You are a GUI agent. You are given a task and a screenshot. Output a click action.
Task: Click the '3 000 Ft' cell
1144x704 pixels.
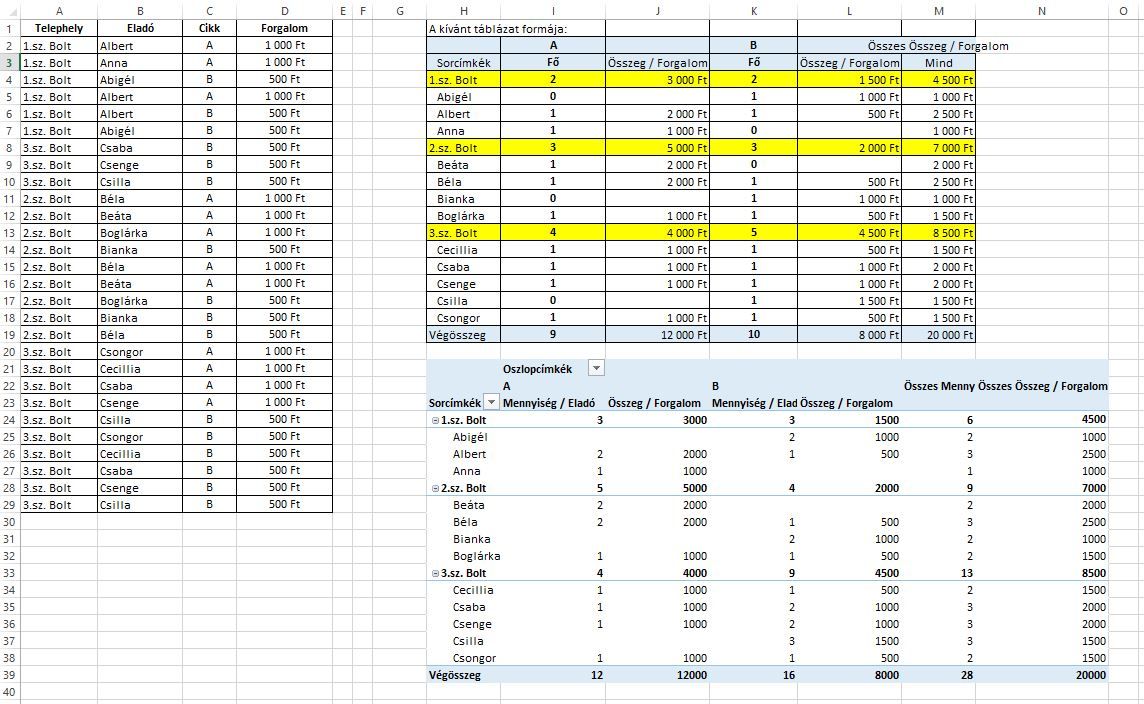[657, 80]
